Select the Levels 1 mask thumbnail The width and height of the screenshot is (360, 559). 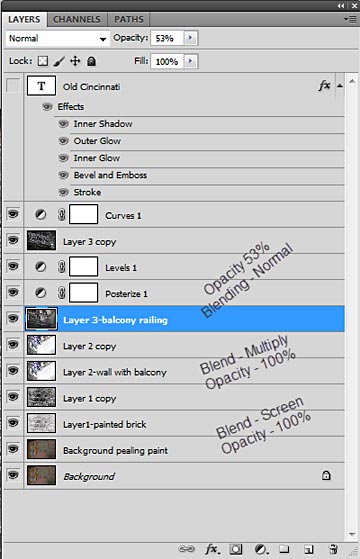(x=83, y=266)
